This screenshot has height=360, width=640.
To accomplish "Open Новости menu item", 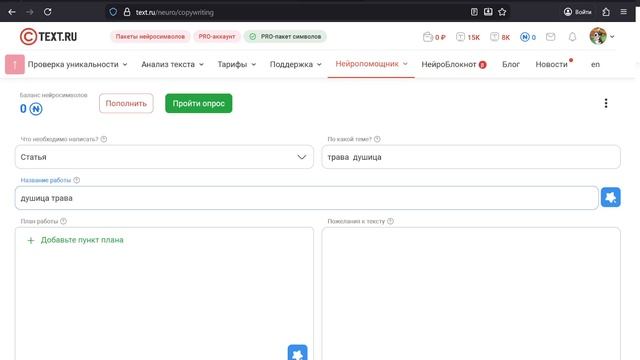I will point(552,64).
